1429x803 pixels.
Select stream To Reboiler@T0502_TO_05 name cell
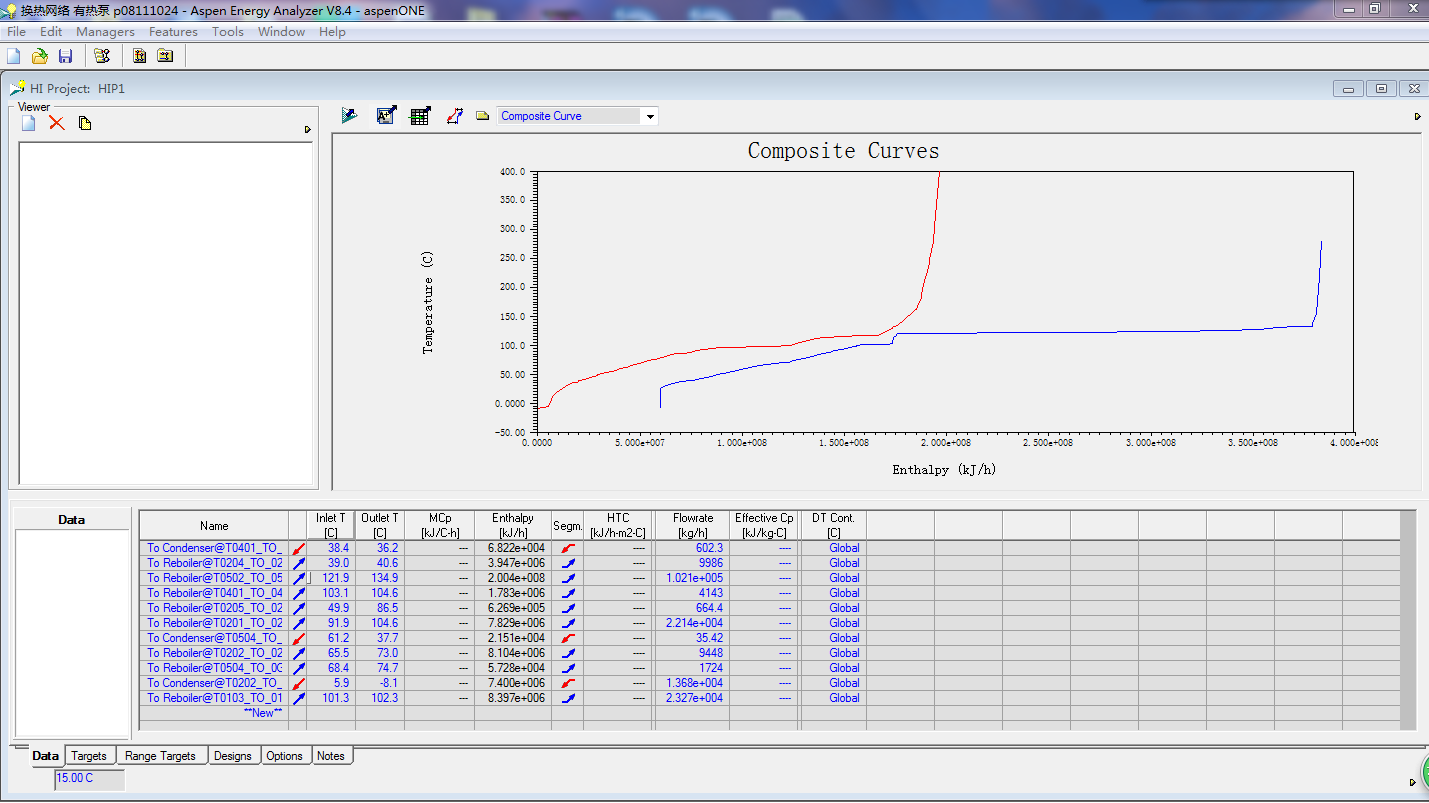[x=214, y=578]
